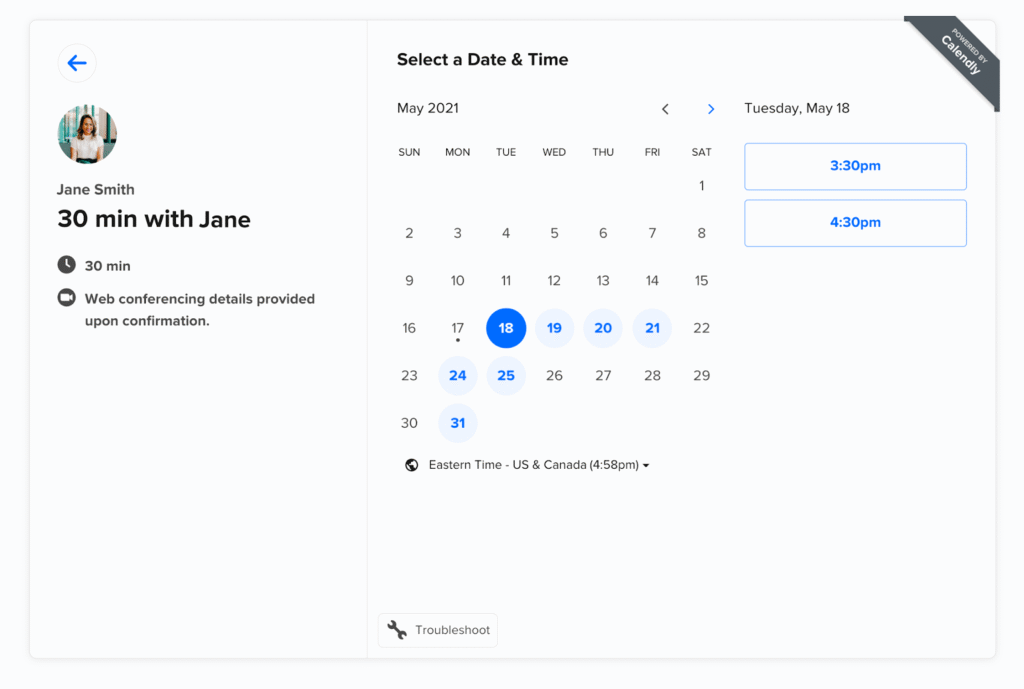Pick May 19 on the calendar
This screenshot has width=1024, height=689.
click(x=554, y=328)
